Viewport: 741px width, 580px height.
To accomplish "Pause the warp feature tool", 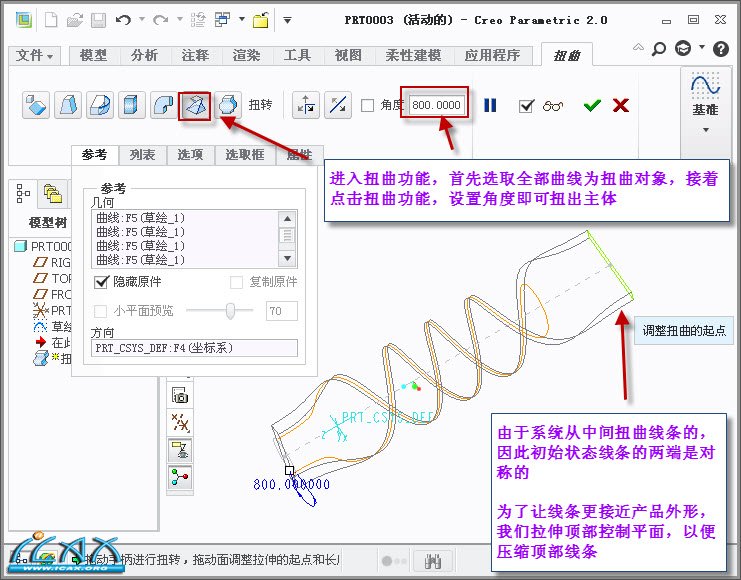I will click(x=490, y=105).
